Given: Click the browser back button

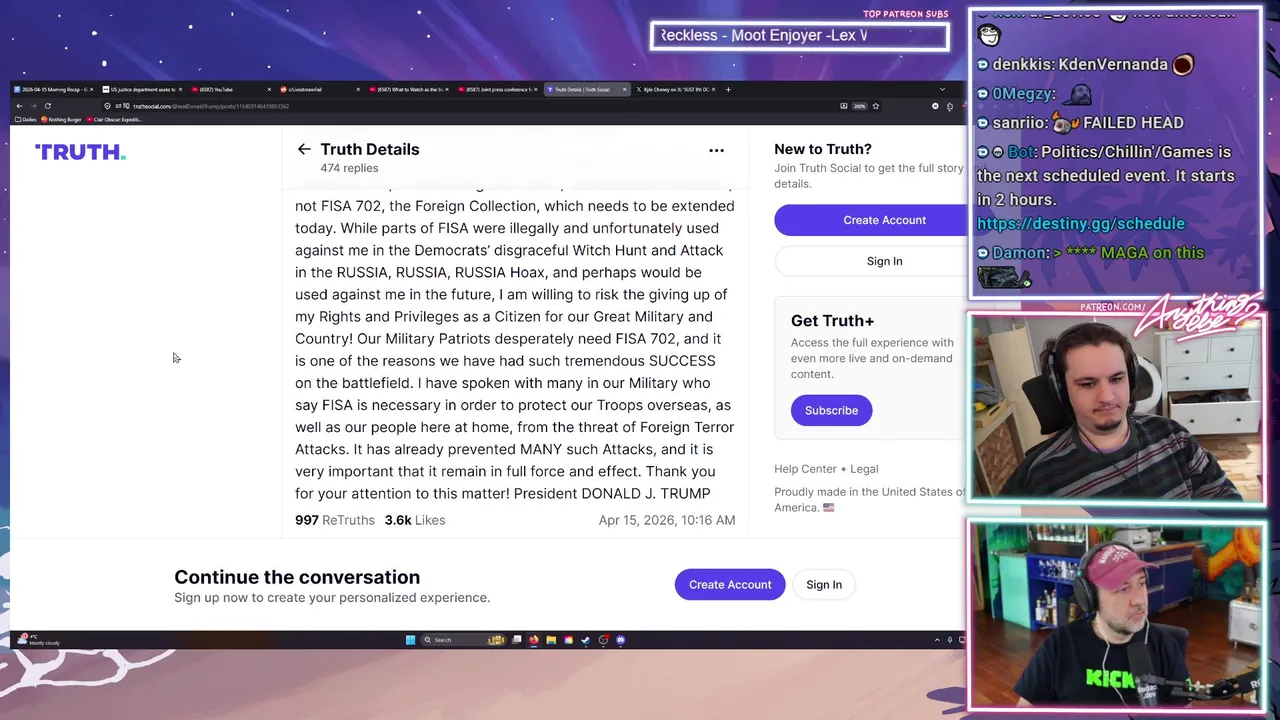Looking at the screenshot, I should coord(19,106).
